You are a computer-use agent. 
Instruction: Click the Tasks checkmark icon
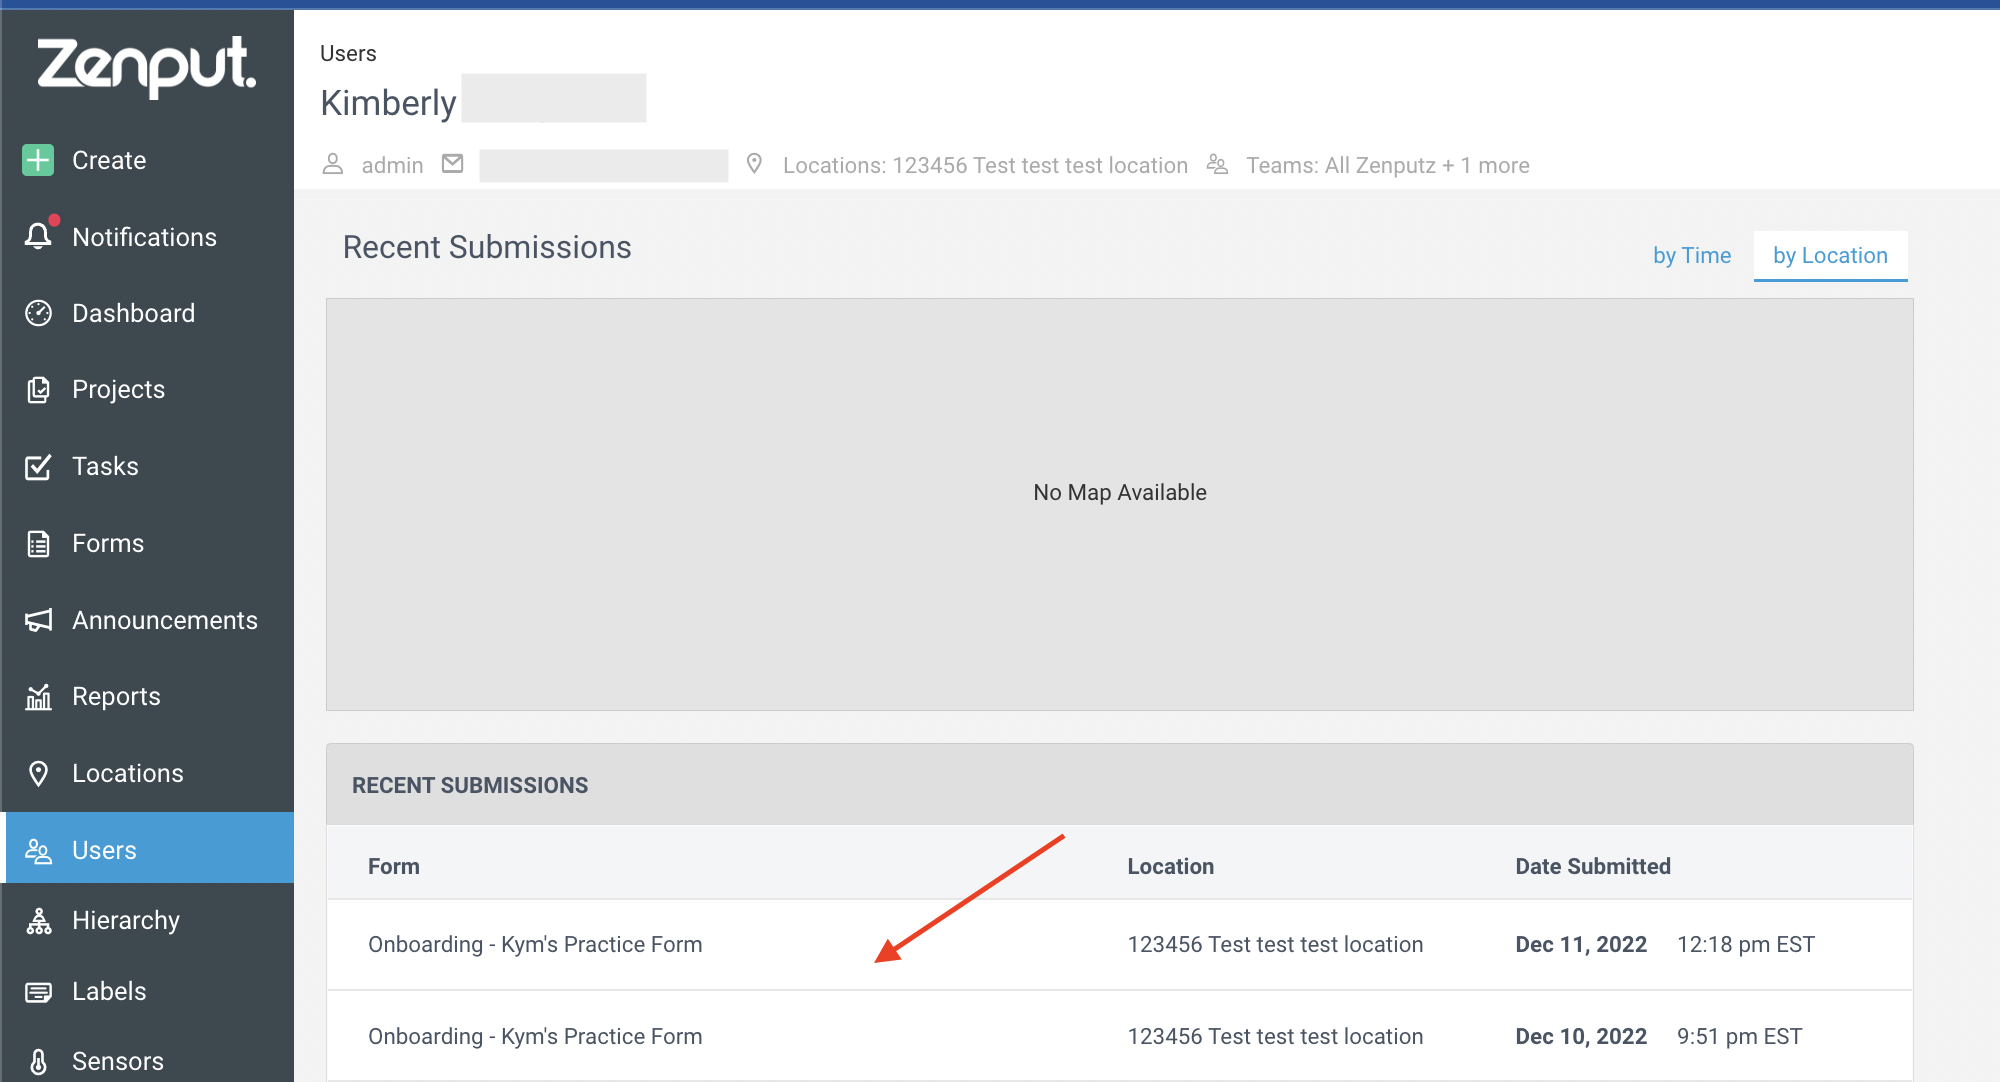point(38,466)
